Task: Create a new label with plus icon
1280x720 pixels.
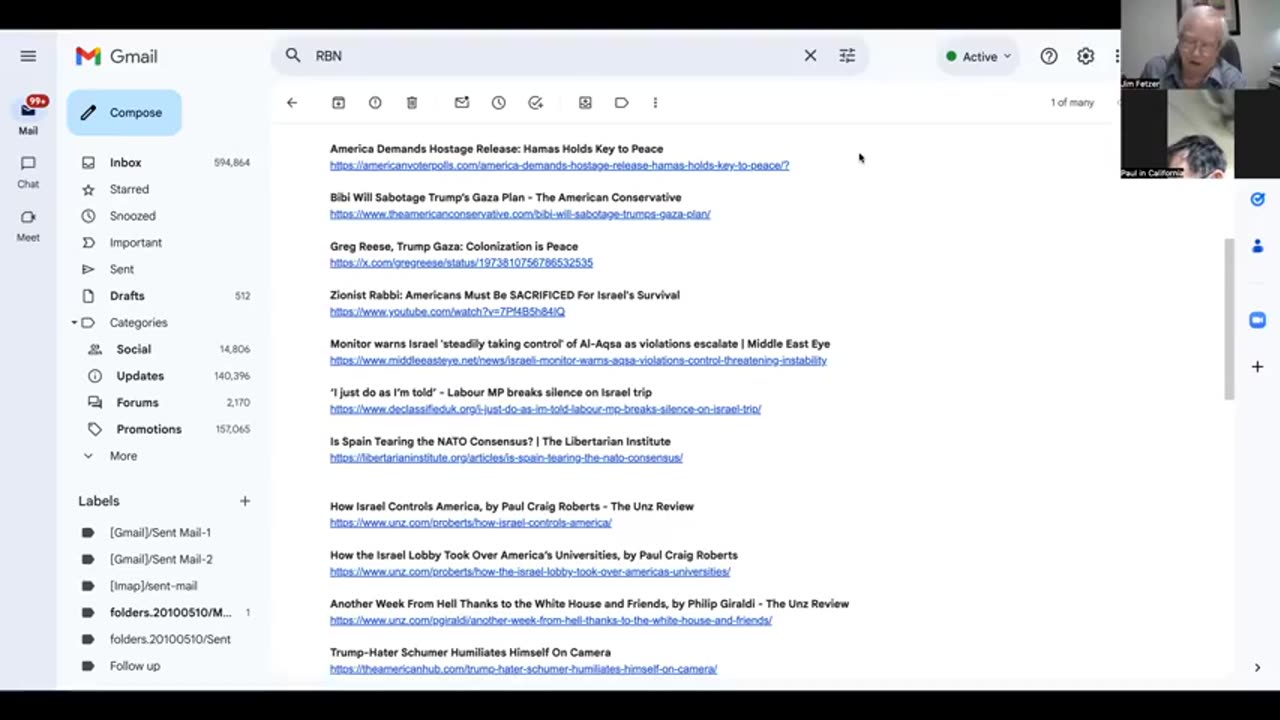Action: coord(244,501)
